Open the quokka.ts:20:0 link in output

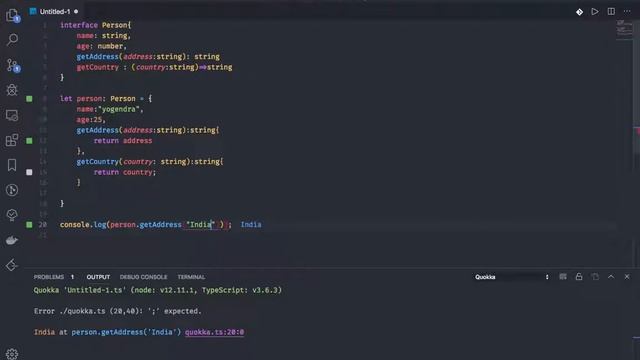click(x=214, y=332)
